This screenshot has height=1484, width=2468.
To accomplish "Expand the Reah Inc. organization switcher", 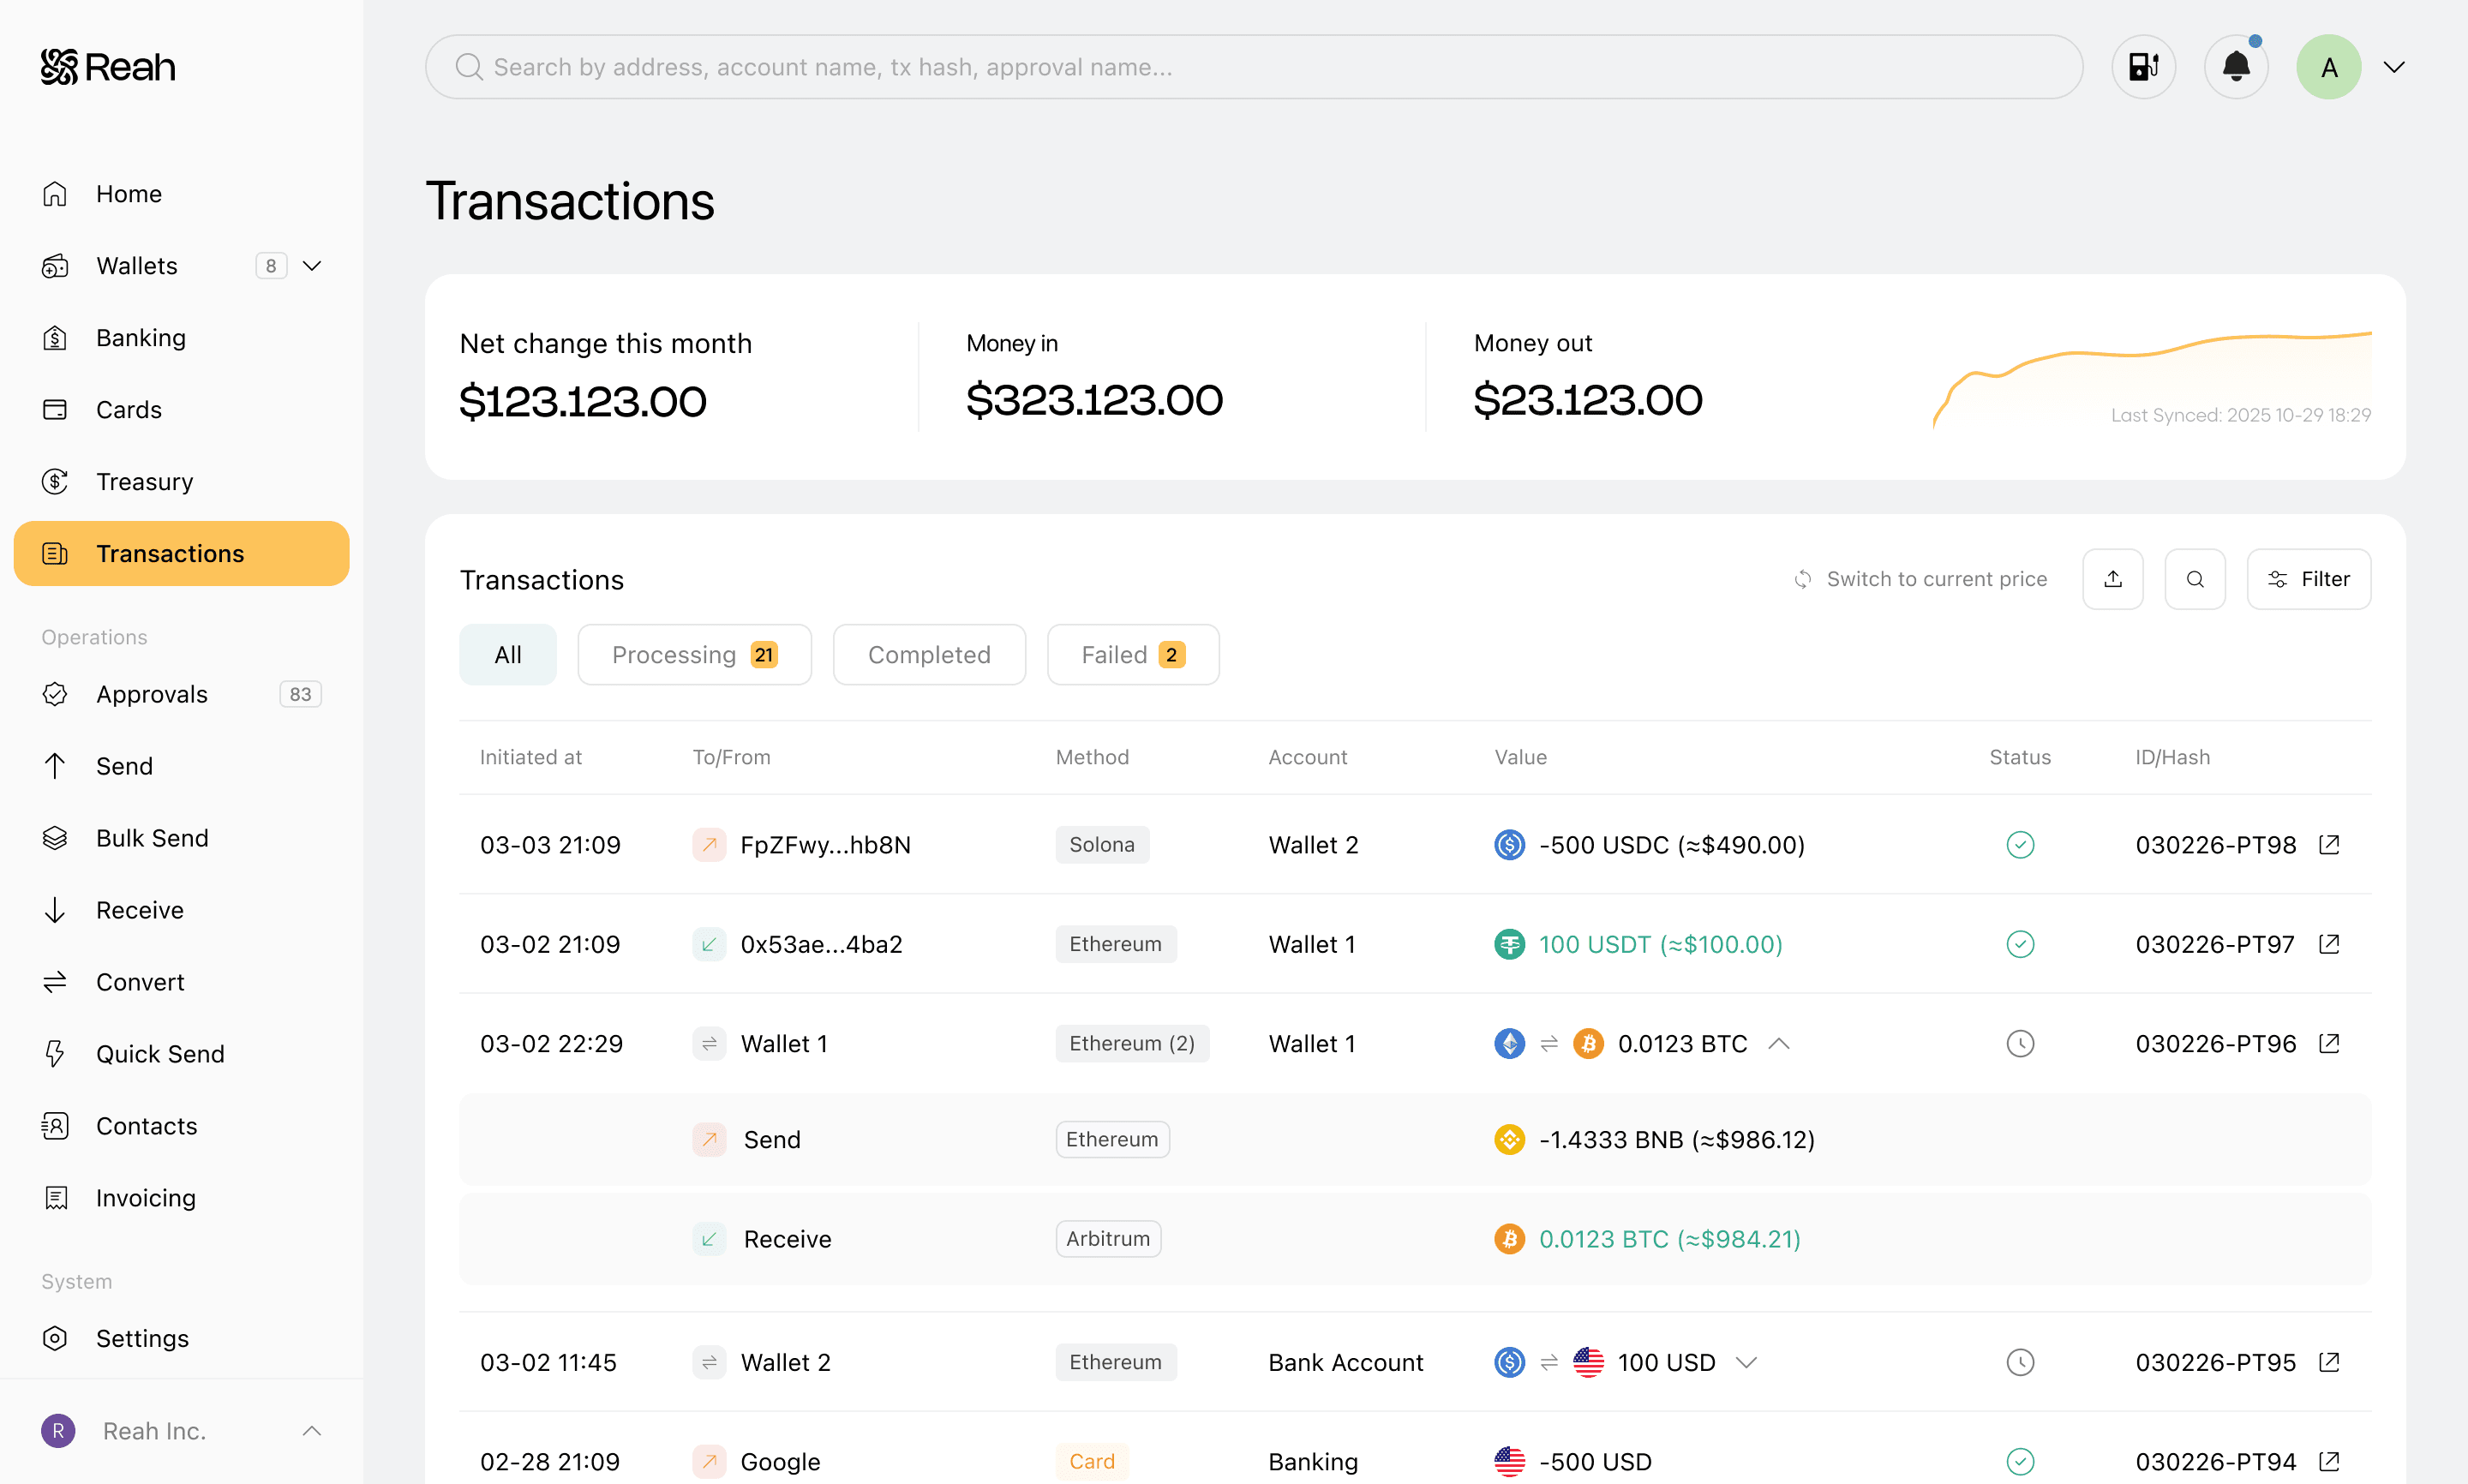I will [x=312, y=1431].
